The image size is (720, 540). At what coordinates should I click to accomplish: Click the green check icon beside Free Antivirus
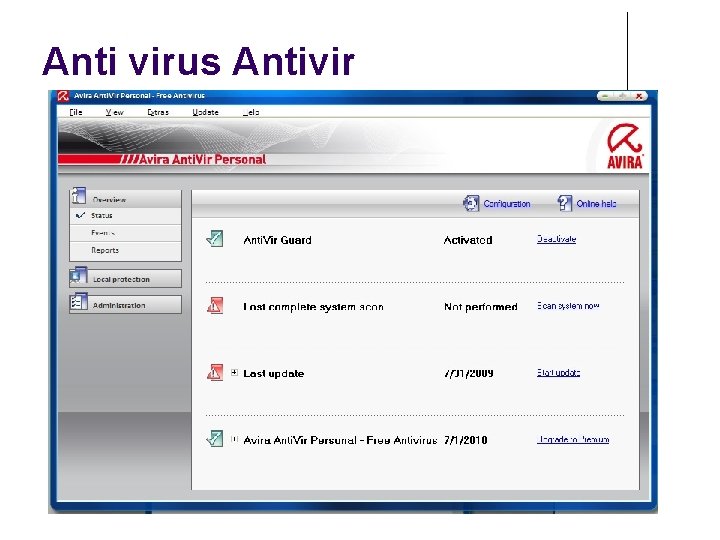click(215, 439)
